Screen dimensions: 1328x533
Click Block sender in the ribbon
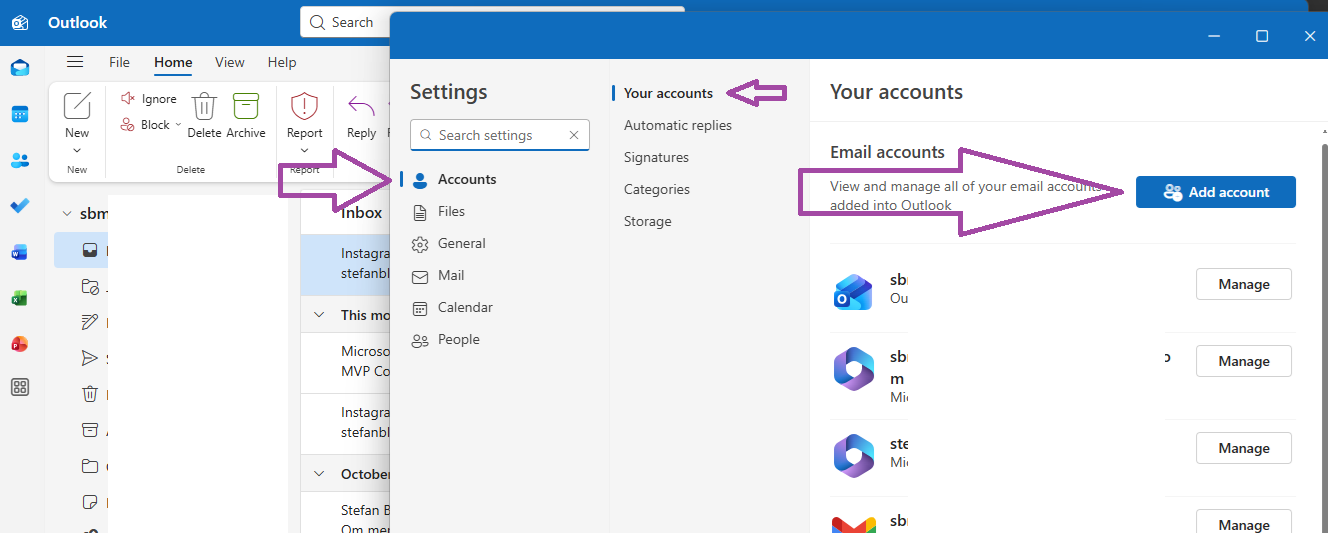(x=145, y=125)
